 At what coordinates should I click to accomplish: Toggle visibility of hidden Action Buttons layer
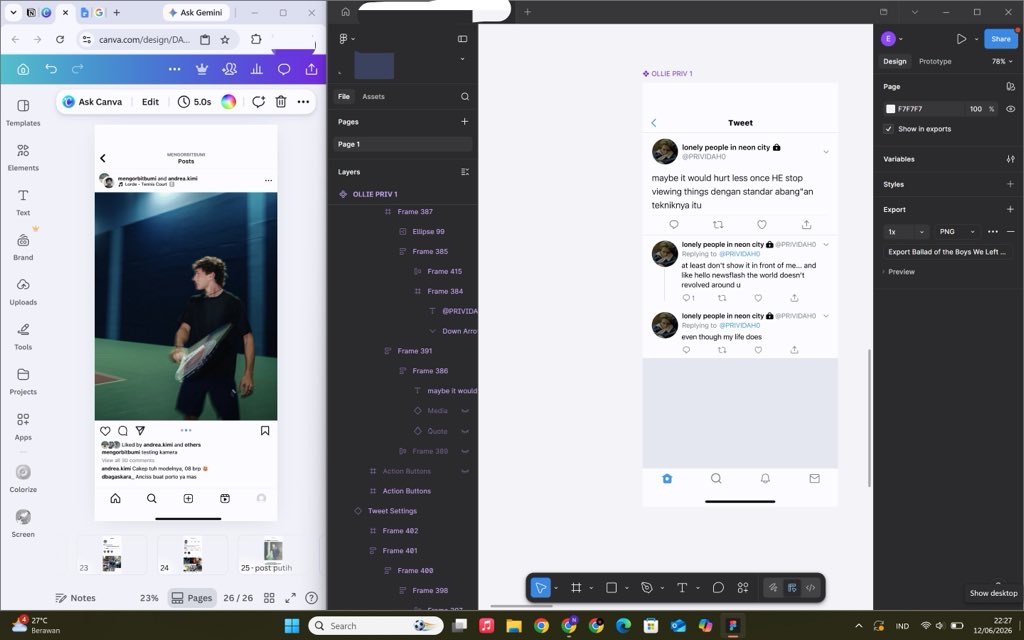pos(466,471)
